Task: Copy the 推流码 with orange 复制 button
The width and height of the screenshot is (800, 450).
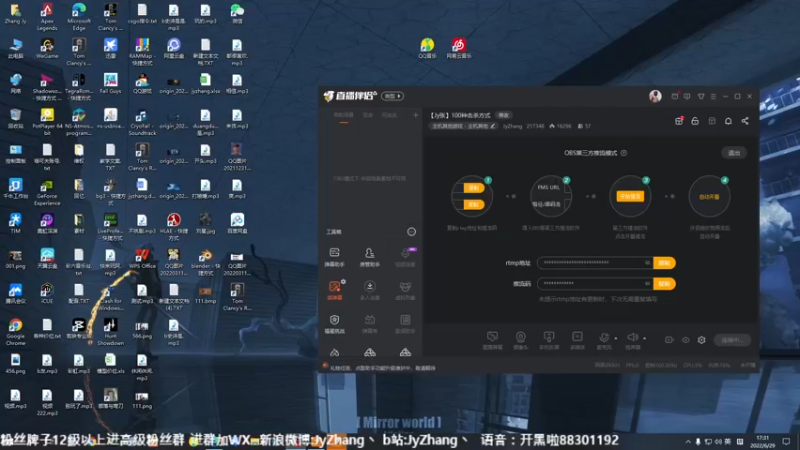Action: coord(664,284)
